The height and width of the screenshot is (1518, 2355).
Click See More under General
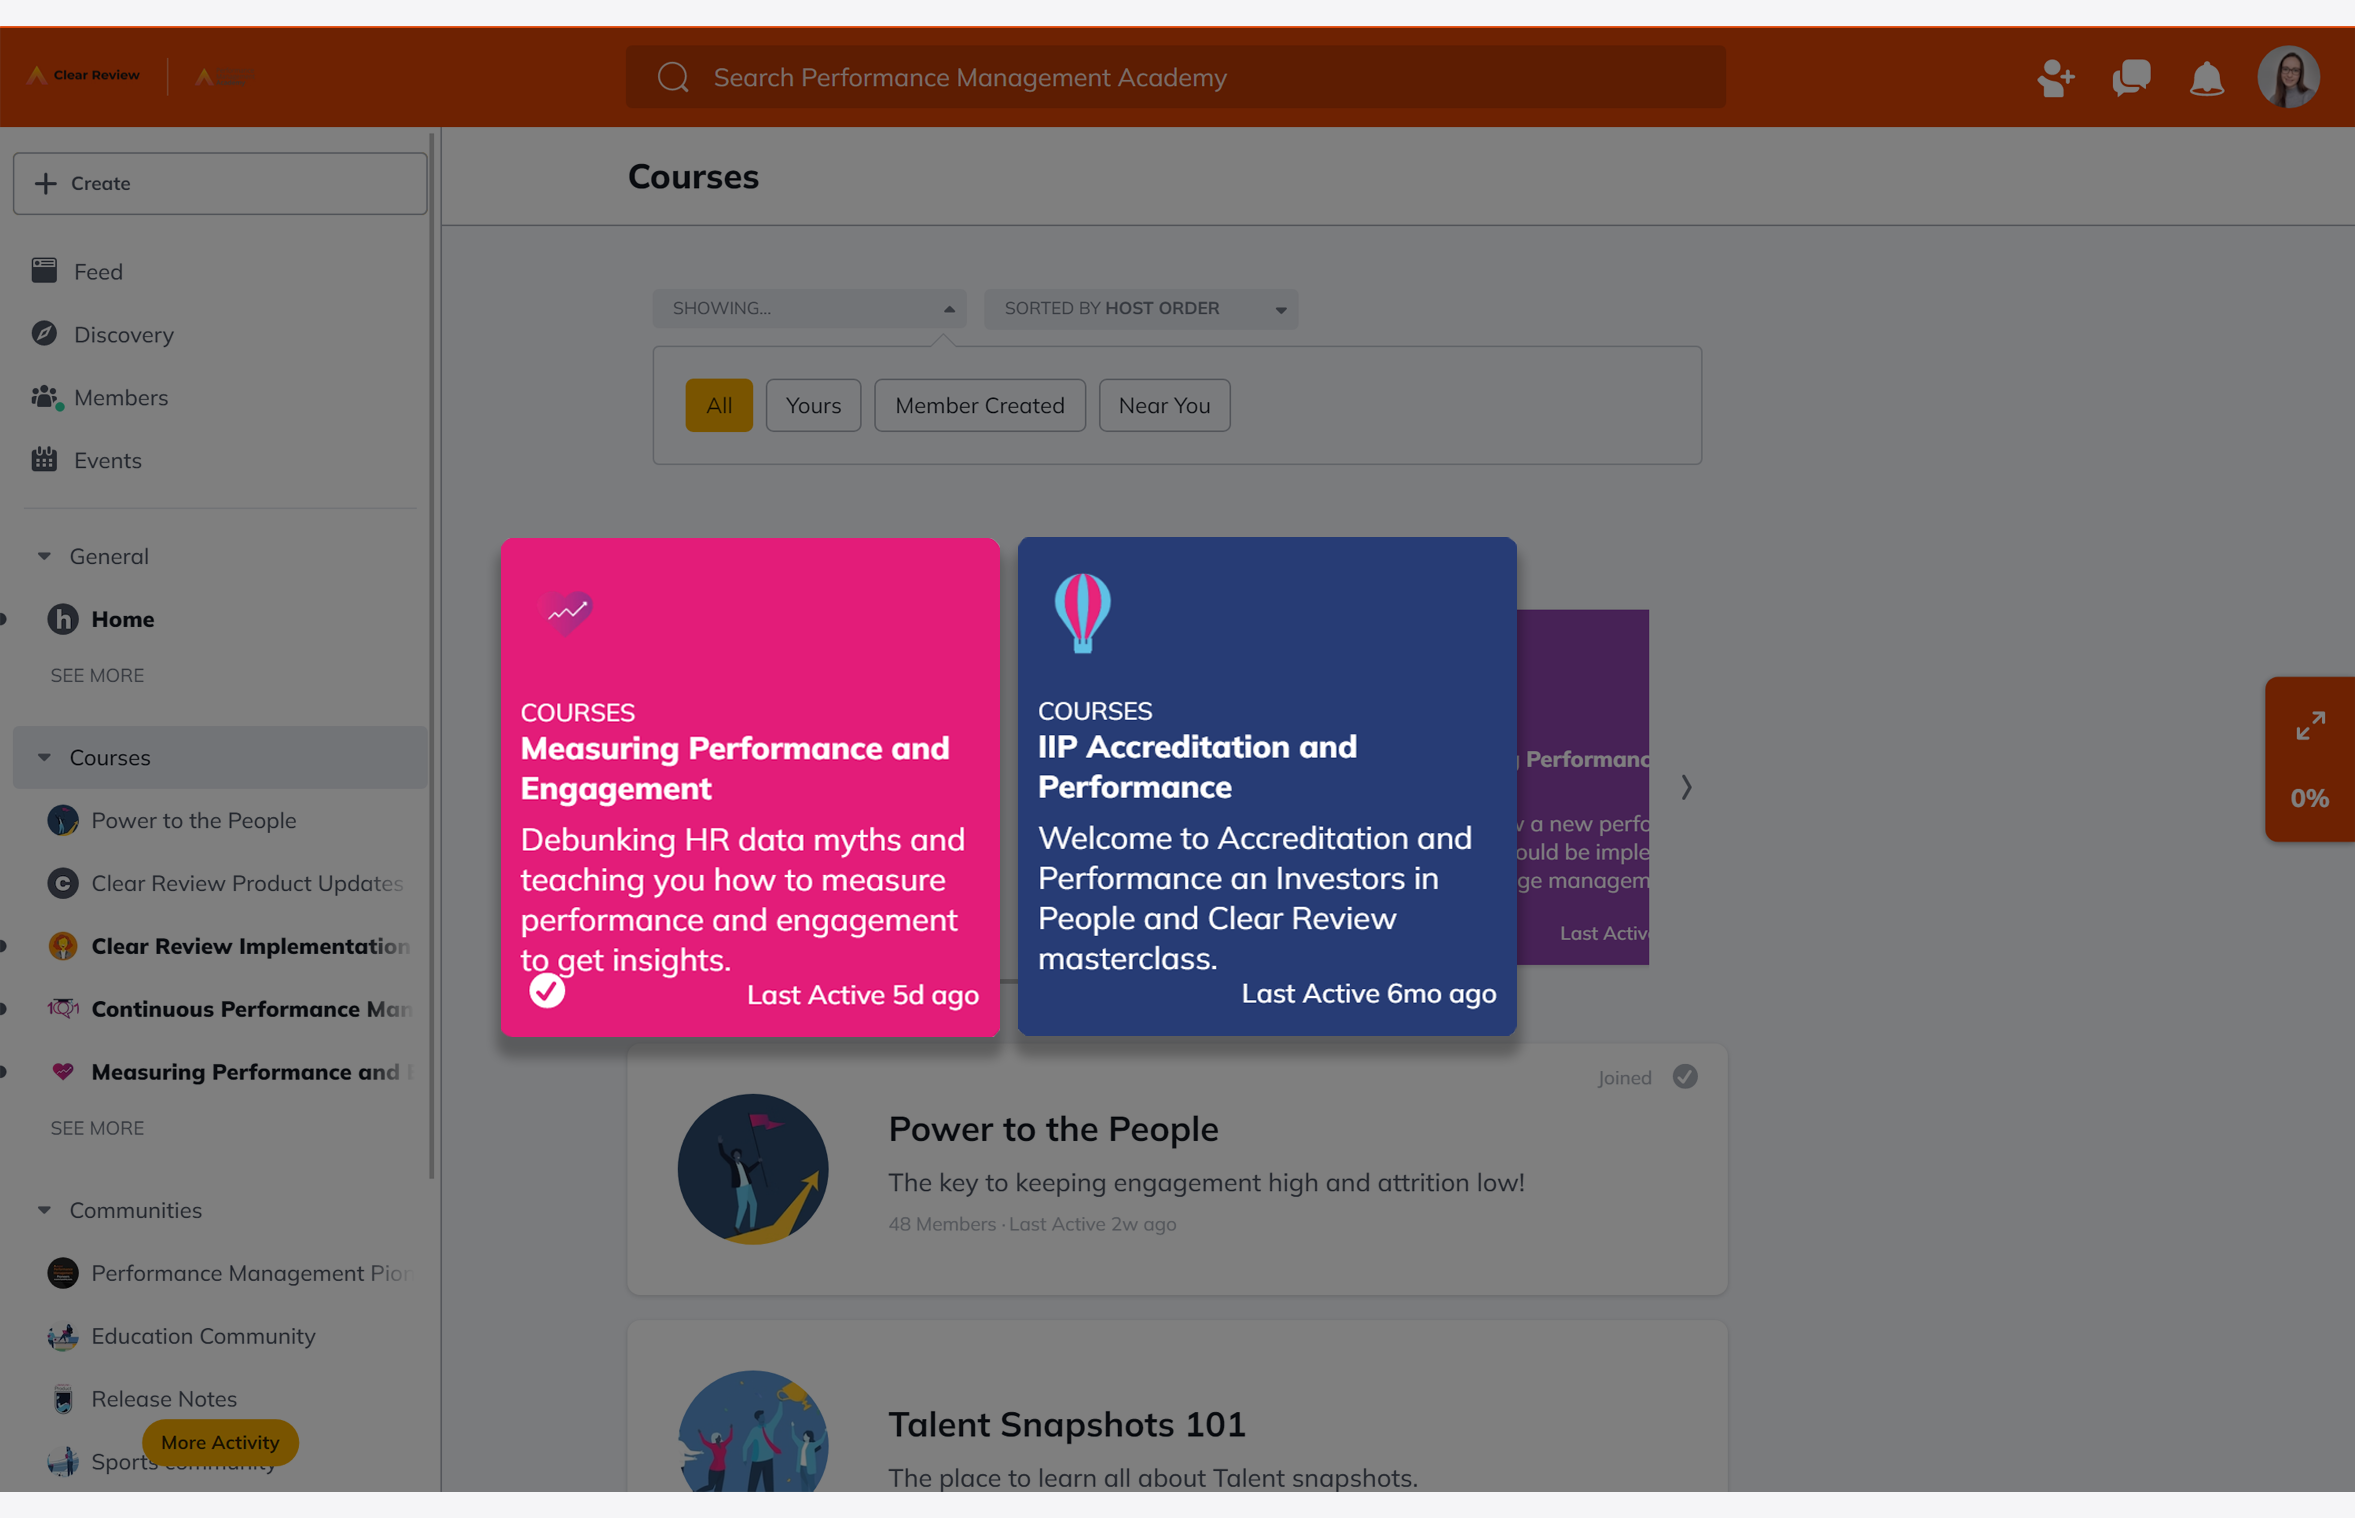coord(97,675)
